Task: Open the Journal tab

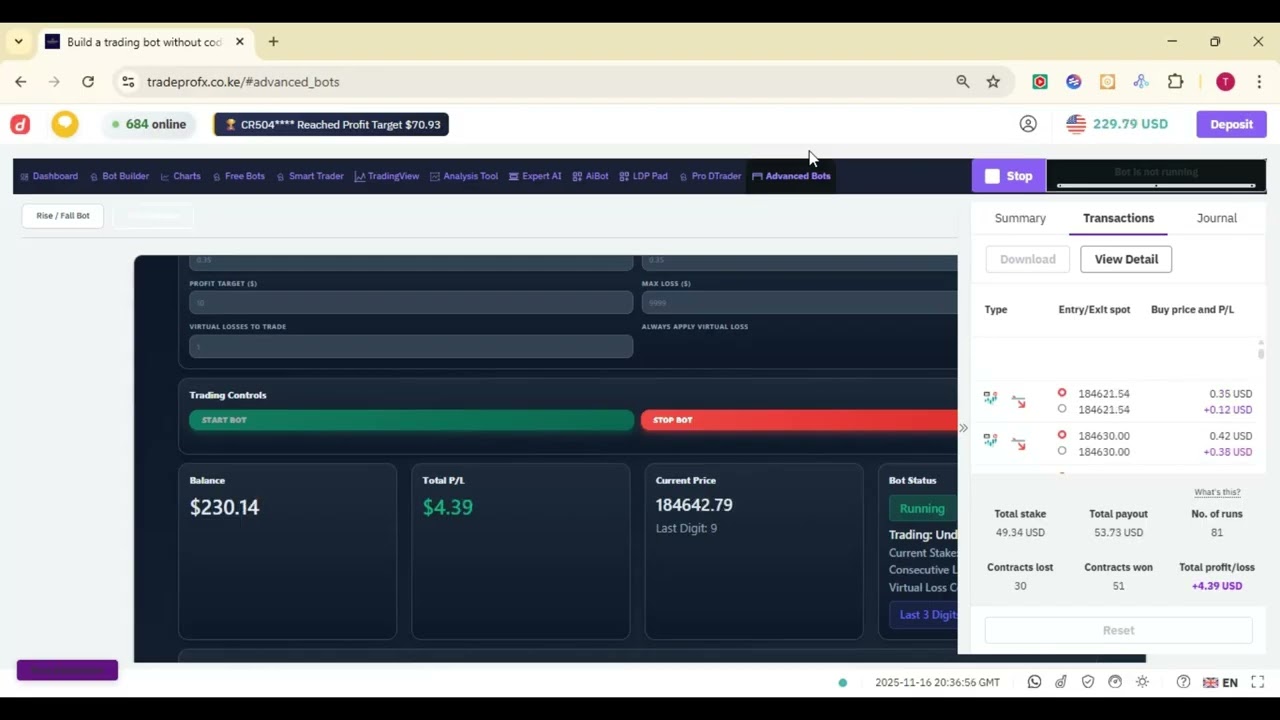Action: click(x=1216, y=218)
